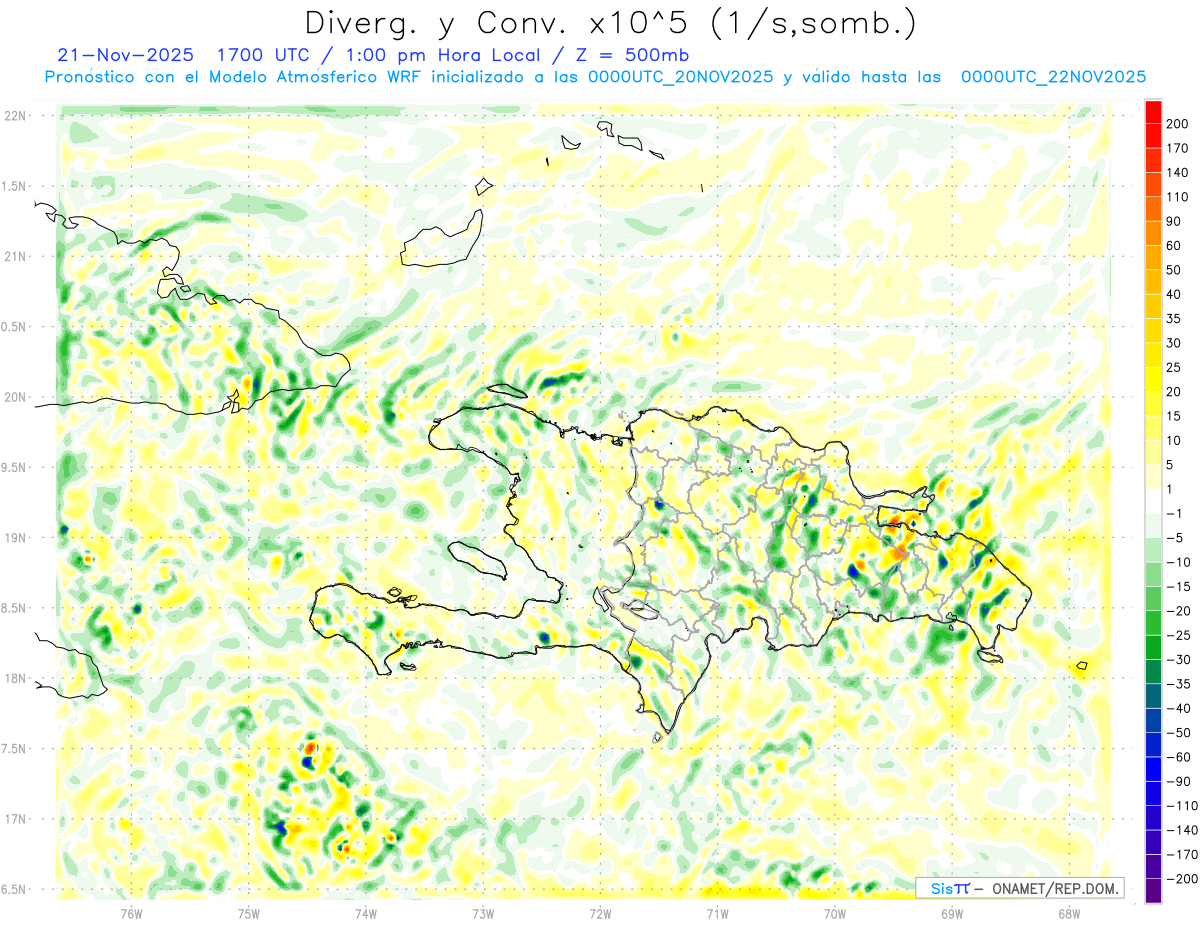Click the positive '5' color scale value
This screenshot has height=927, width=1200.
pos(1171,465)
